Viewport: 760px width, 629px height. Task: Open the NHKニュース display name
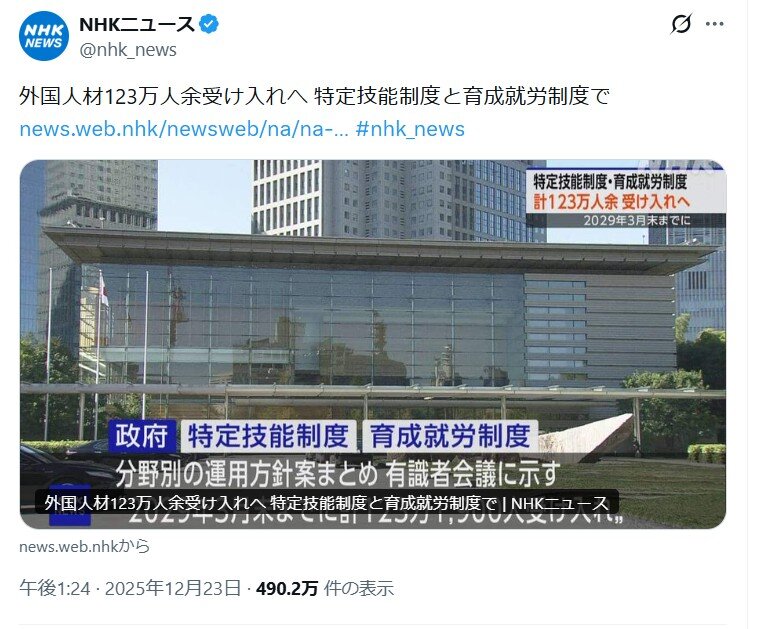[137, 24]
